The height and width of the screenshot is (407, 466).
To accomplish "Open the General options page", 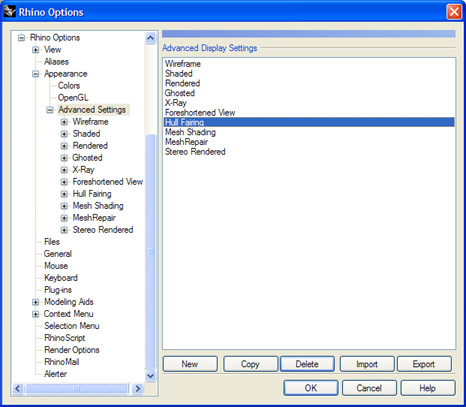I will click(x=58, y=254).
